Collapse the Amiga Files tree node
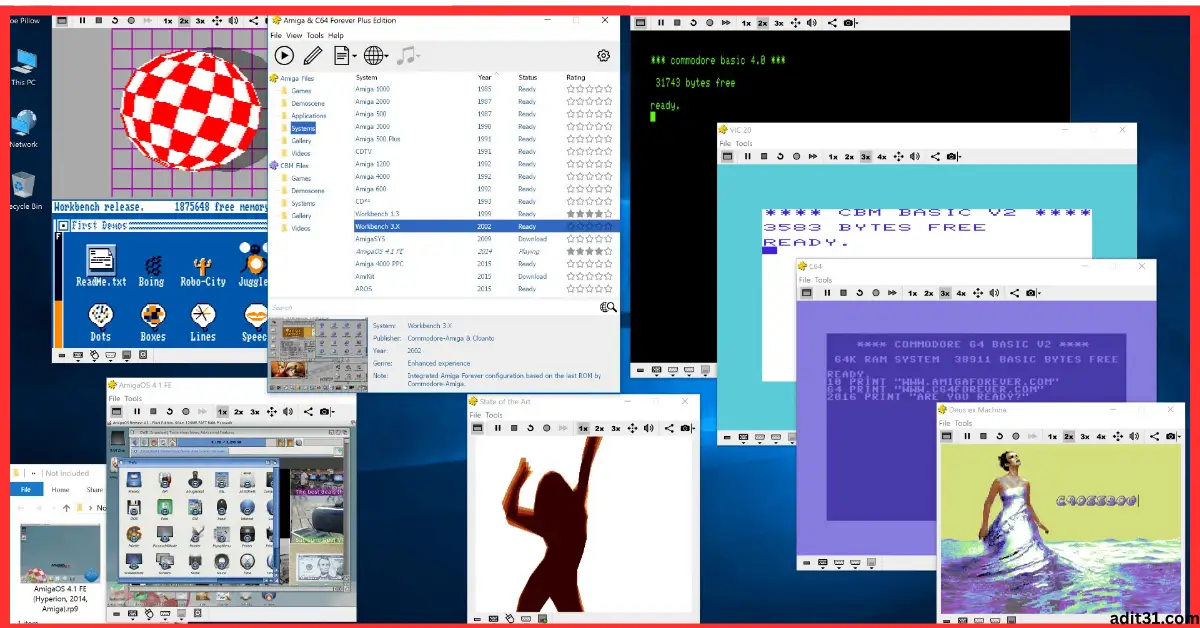The width and height of the screenshot is (1200, 628). click(x=273, y=78)
